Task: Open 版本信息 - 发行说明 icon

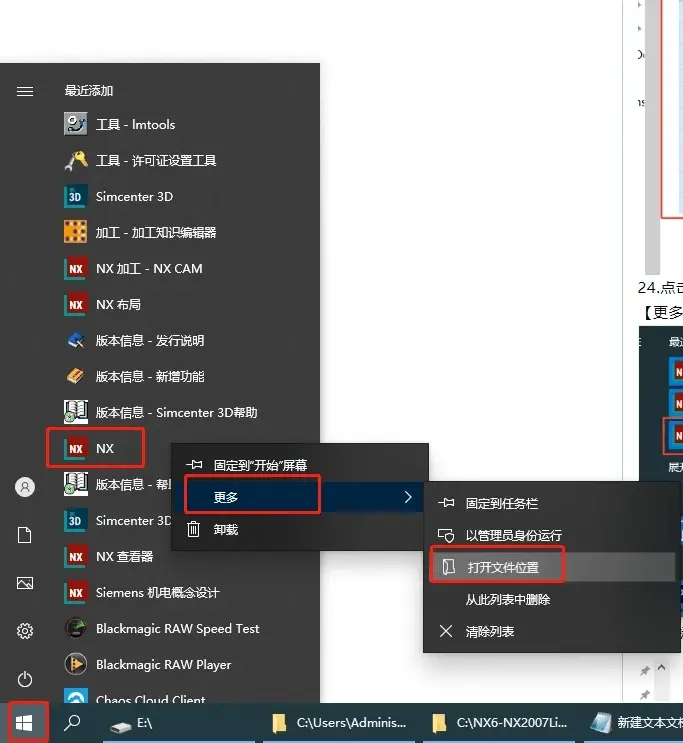Action: click(75, 340)
